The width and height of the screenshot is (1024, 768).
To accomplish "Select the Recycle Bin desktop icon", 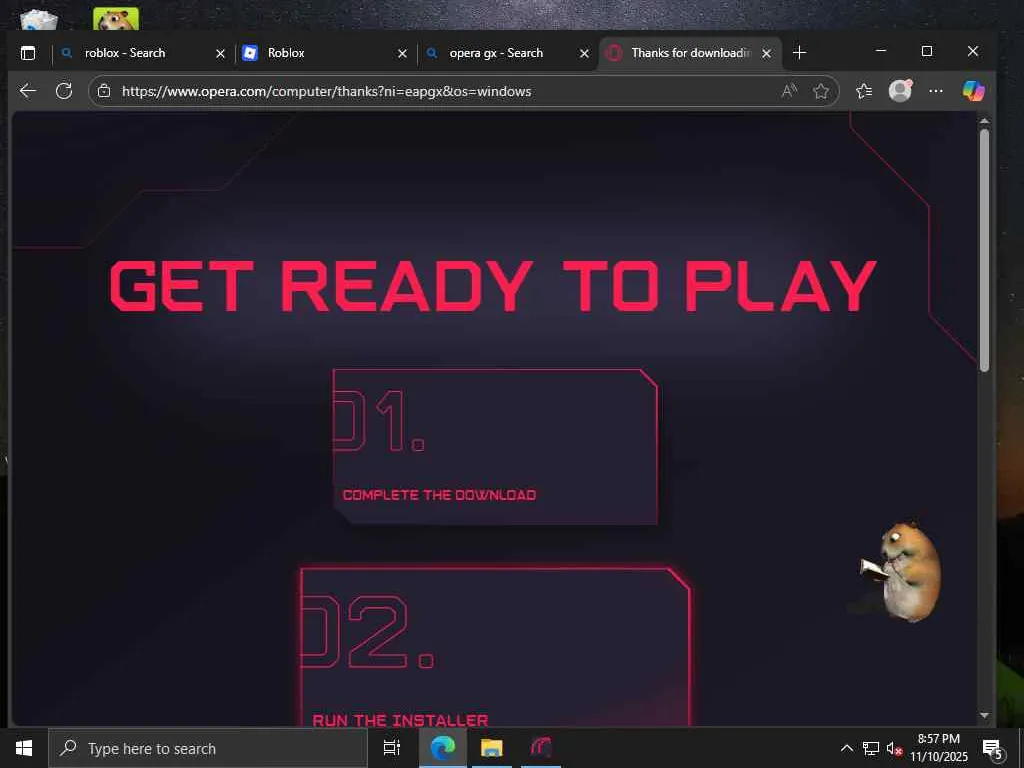I will [x=39, y=20].
